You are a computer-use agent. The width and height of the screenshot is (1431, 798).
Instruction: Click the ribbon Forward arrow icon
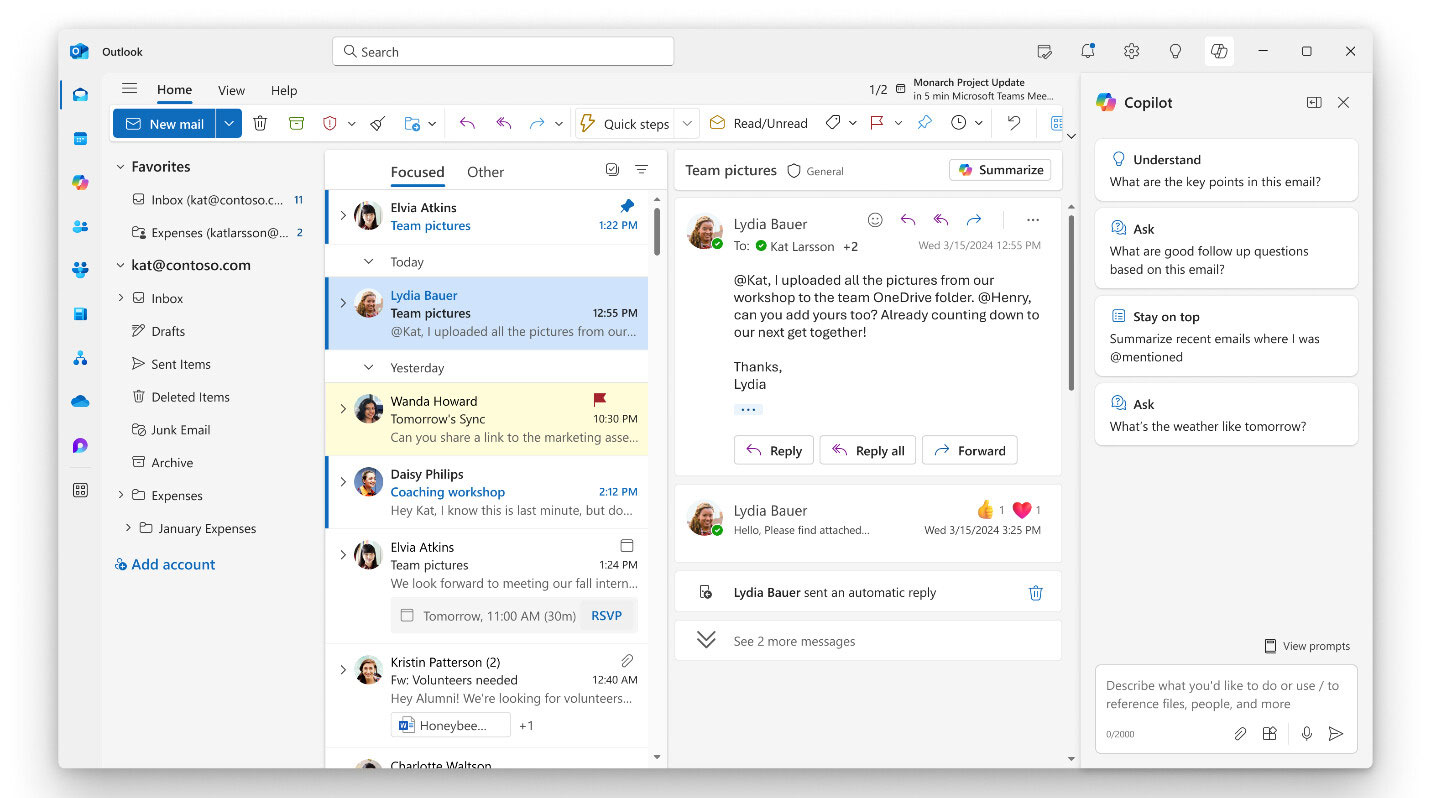click(537, 123)
